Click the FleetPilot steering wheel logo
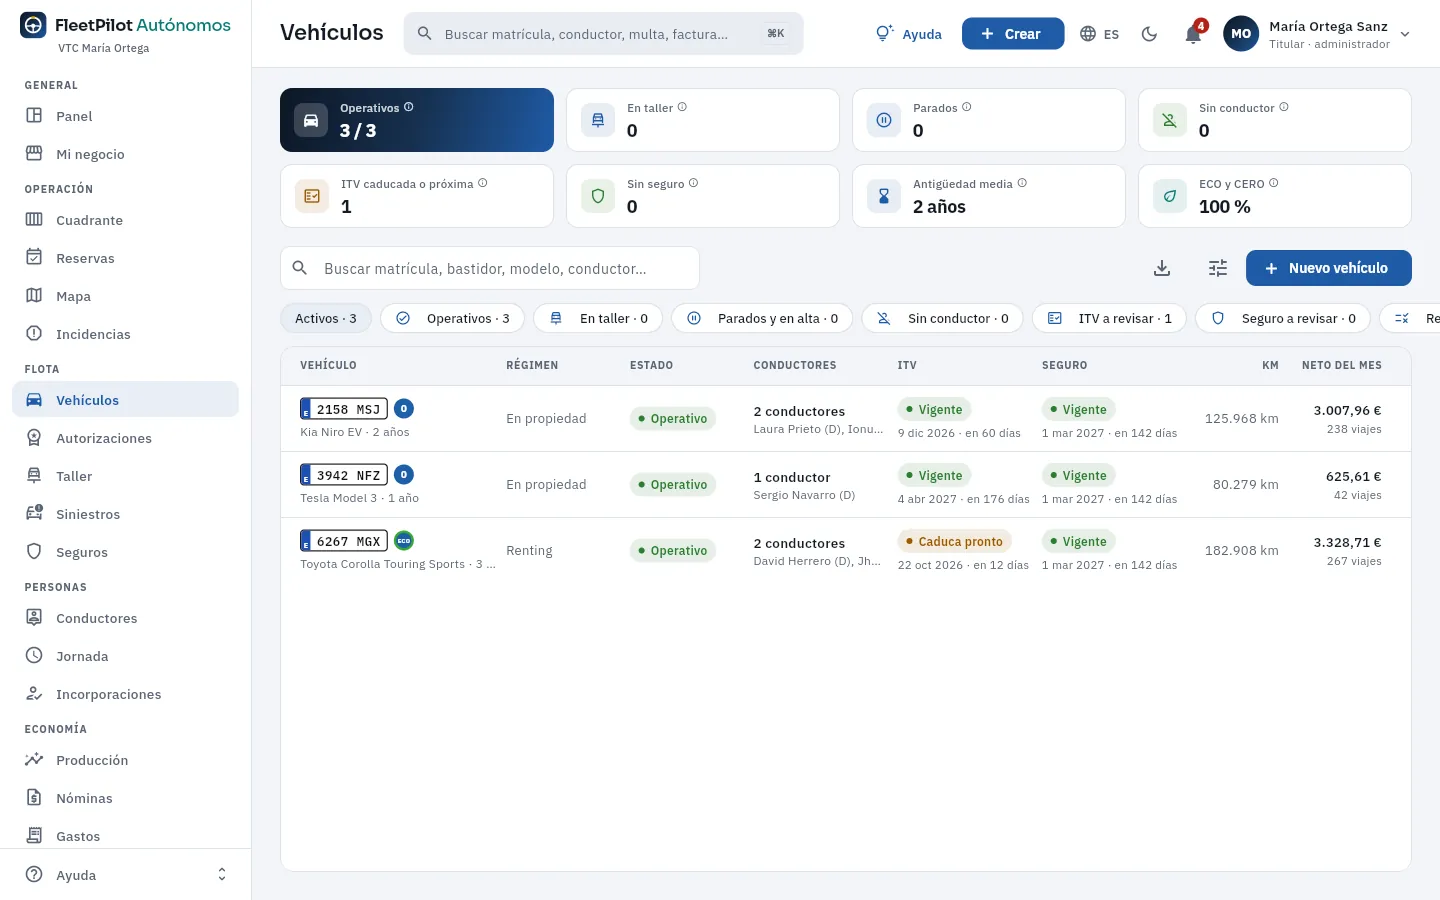The height and width of the screenshot is (900, 1440). click(33, 25)
